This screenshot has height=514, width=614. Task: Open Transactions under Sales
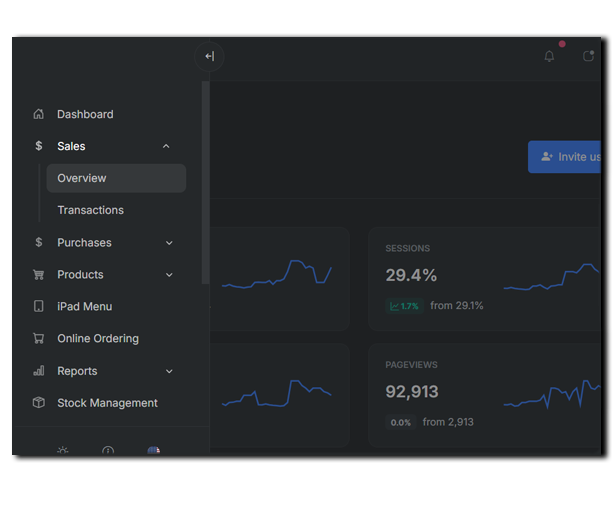(91, 210)
